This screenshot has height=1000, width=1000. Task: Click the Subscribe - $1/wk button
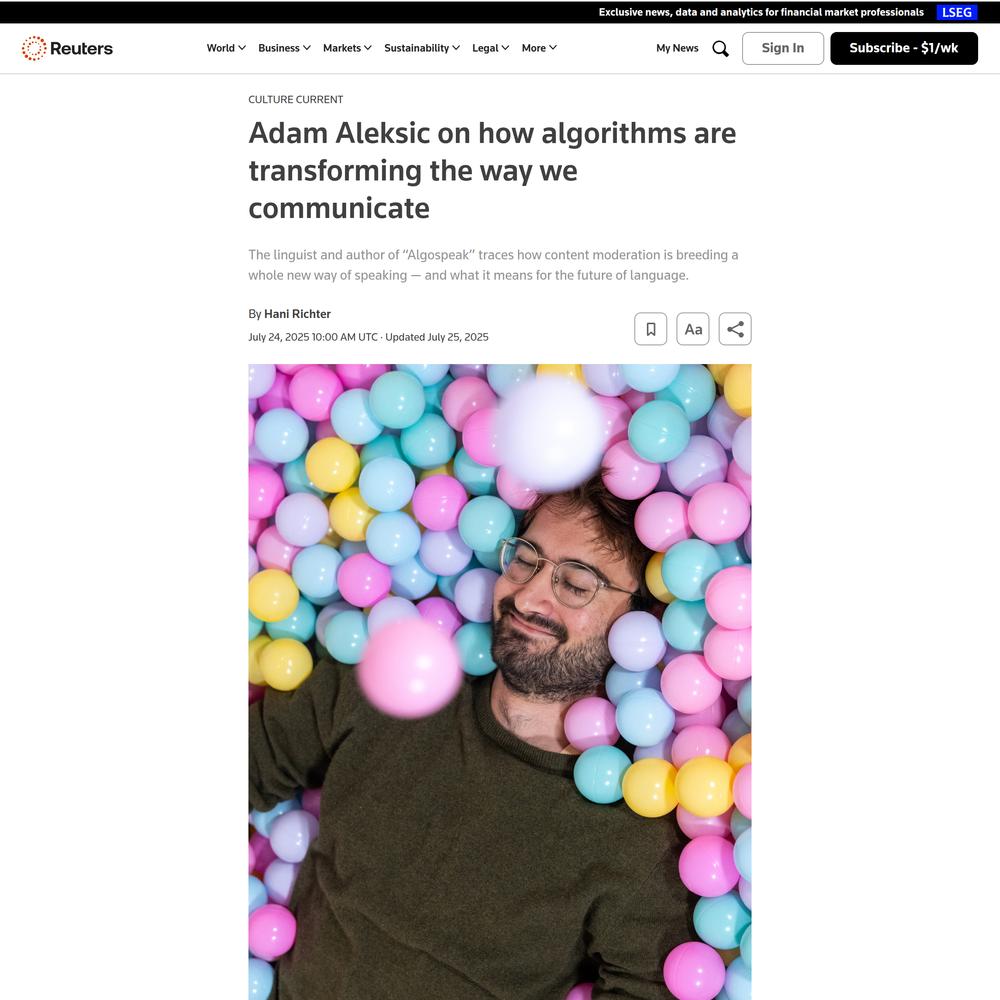coord(904,48)
